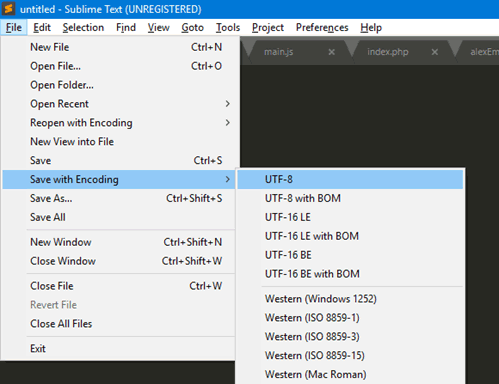Choose Save As... menu entry
The image size is (499, 384).
pos(119,198)
